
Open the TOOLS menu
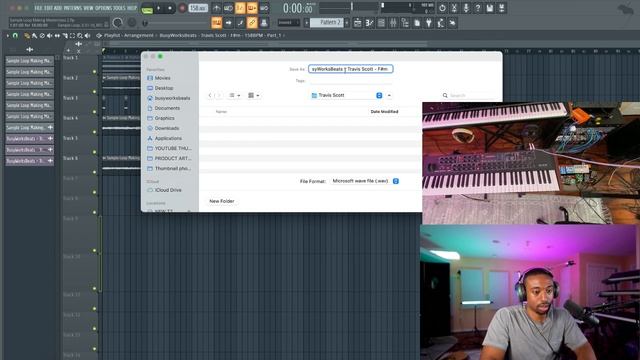(x=119, y=8)
